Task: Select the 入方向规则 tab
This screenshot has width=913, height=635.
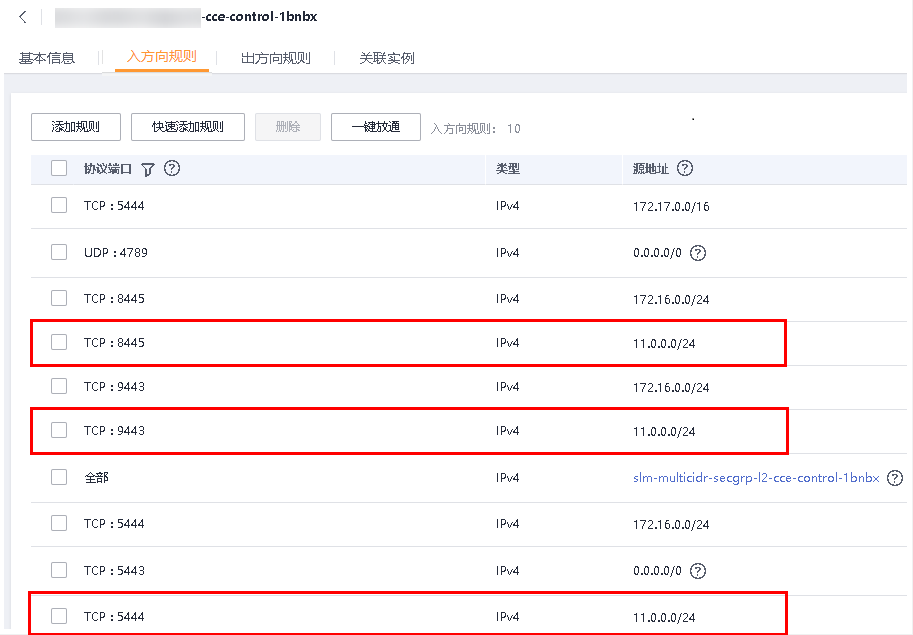Action: click(x=162, y=57)
